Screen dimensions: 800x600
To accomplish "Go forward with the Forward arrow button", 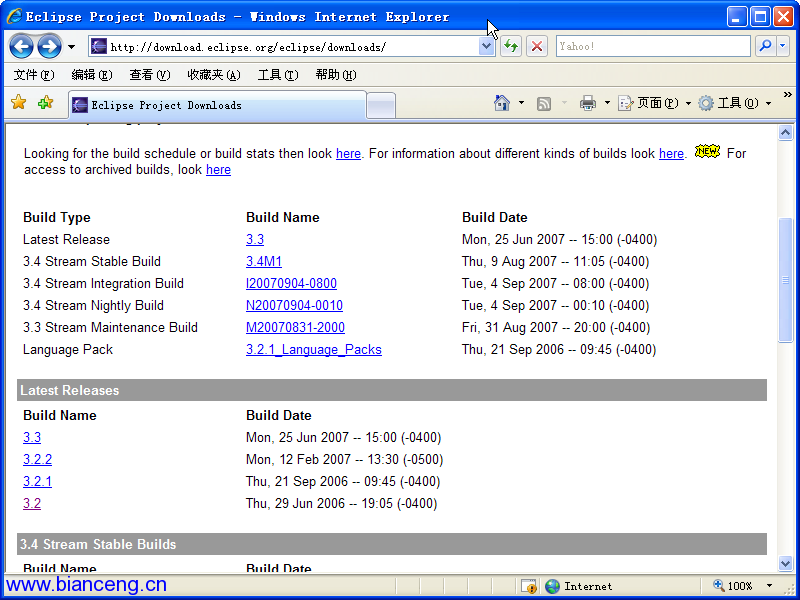I will point(49,47).
